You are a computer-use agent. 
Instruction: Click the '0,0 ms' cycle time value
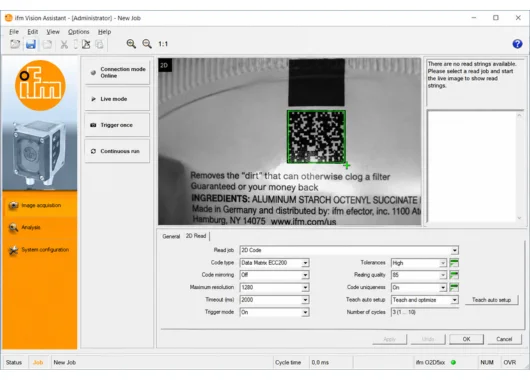320,362
